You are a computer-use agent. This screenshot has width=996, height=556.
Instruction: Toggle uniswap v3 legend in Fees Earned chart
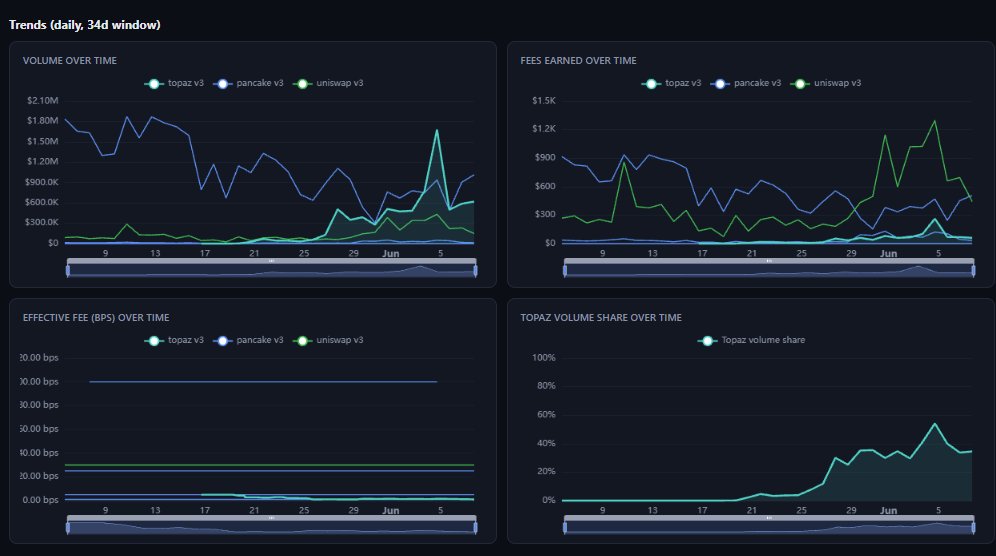click(x=826, y=83)
